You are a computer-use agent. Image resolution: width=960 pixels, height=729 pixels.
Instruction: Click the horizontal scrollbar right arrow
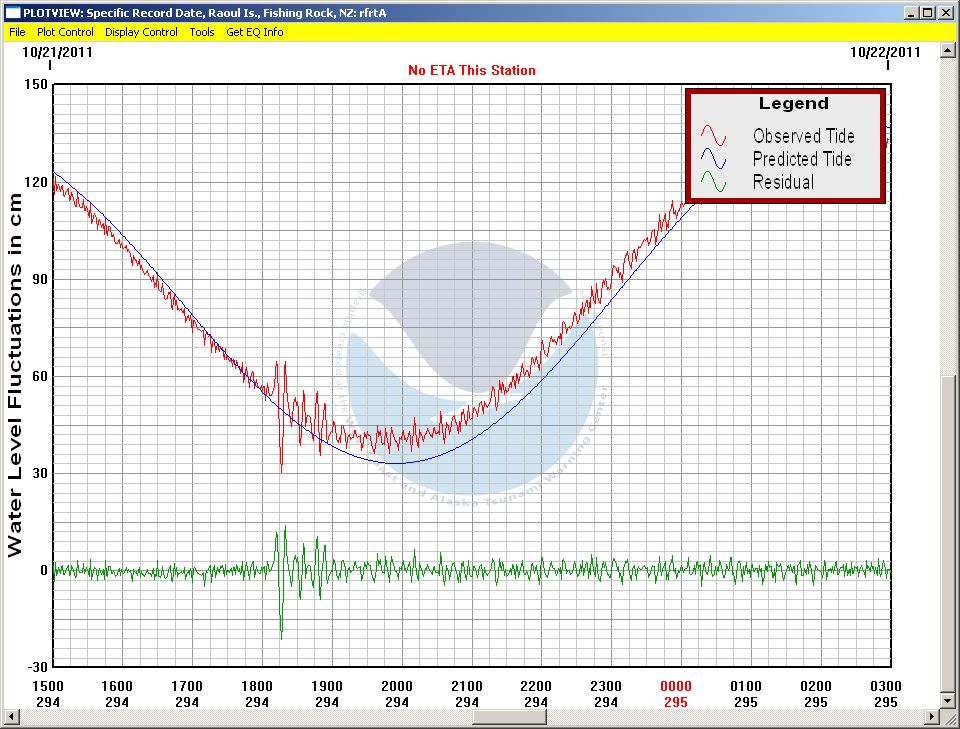pyautogui.click(x=932, y=716)
